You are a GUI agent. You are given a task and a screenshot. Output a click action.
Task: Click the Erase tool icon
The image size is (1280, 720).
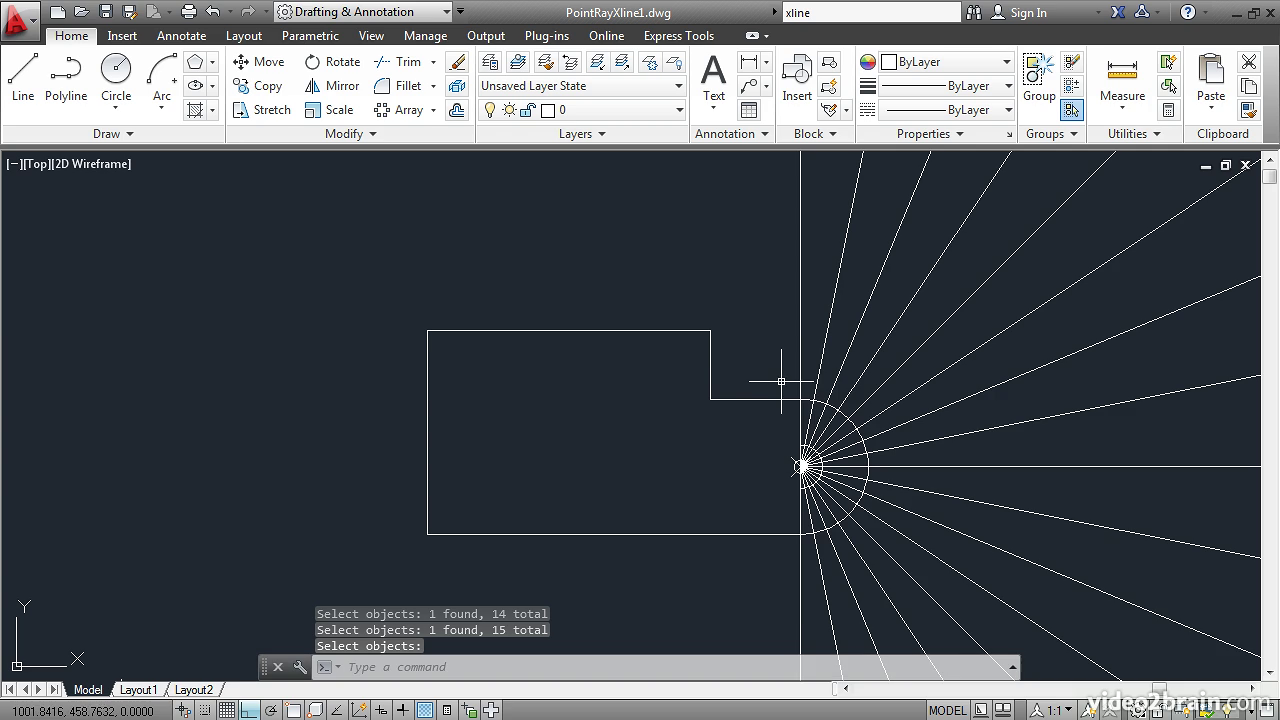pyautogui.click(x=457, y=62)
